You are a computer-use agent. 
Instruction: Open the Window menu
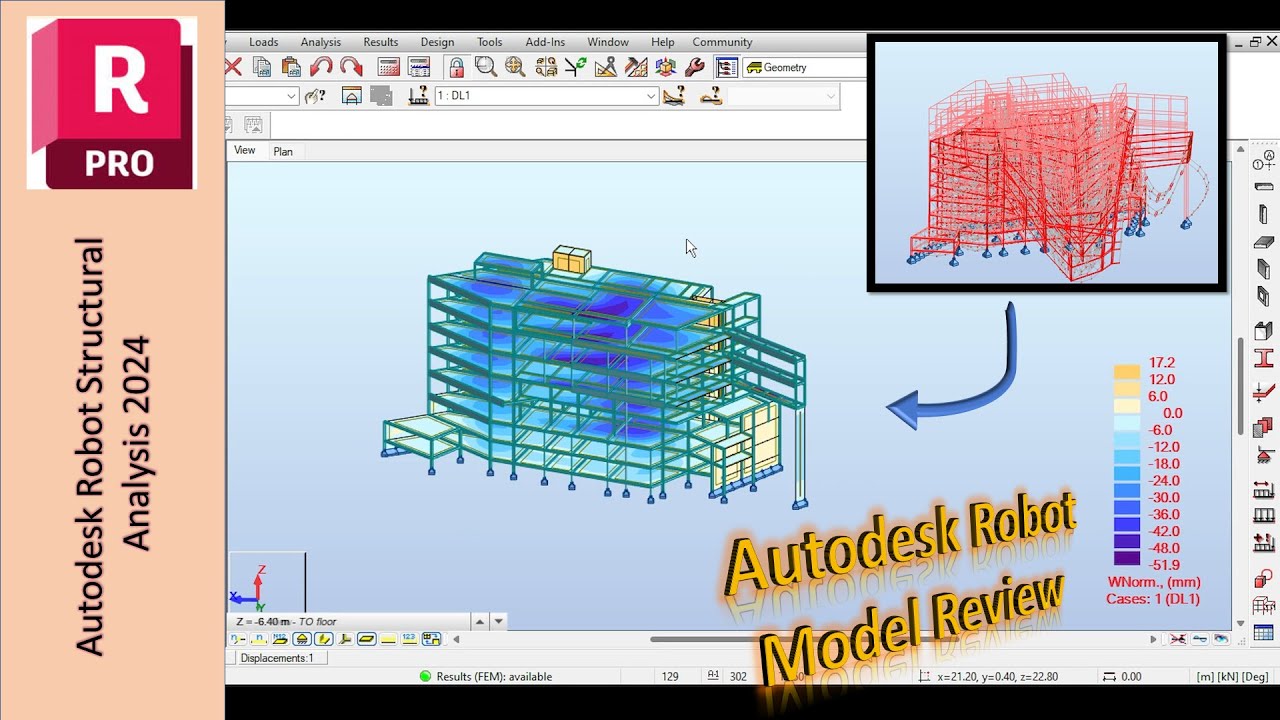click(x=608, y=42)
